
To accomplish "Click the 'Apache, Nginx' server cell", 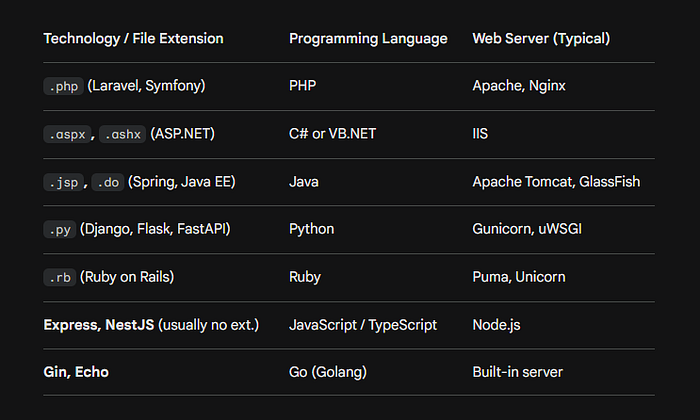I will coord(519,86).
